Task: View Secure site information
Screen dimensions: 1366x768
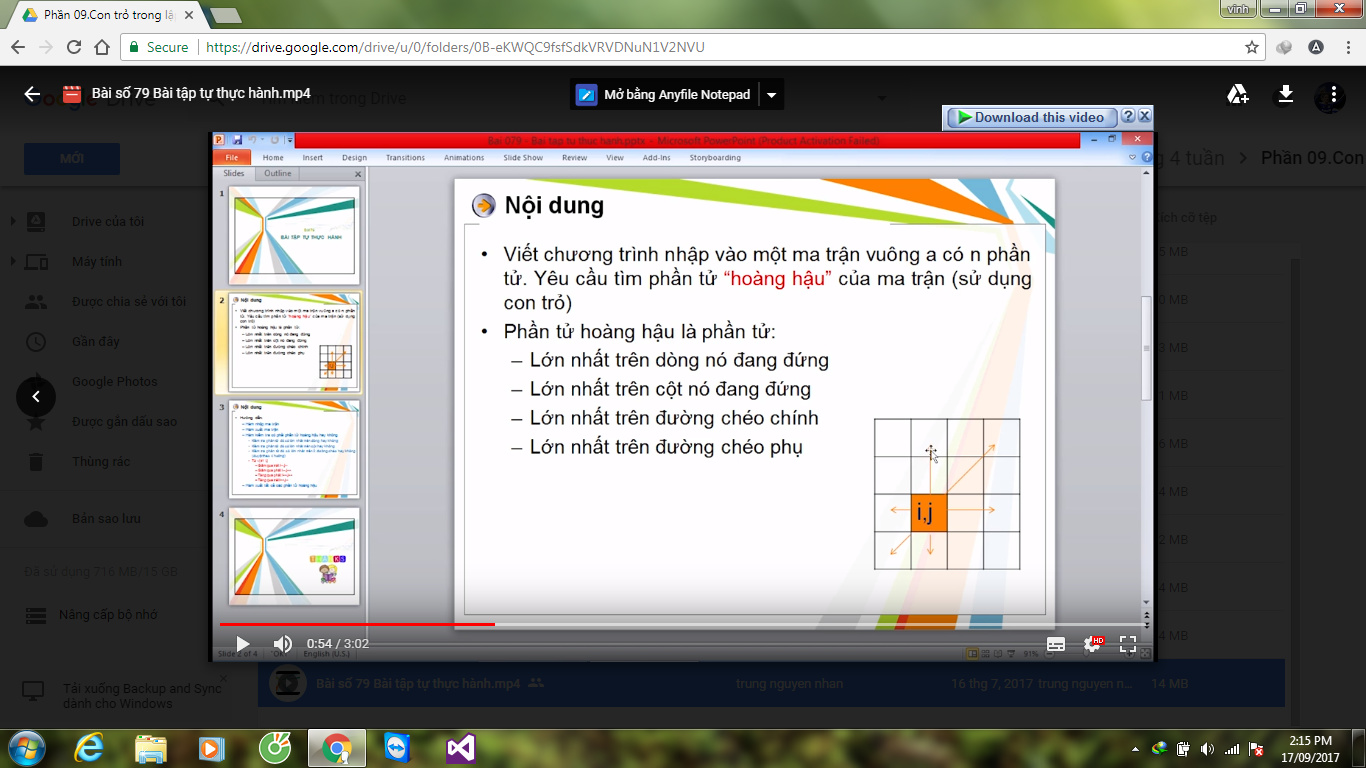Action: pos(159,47)
